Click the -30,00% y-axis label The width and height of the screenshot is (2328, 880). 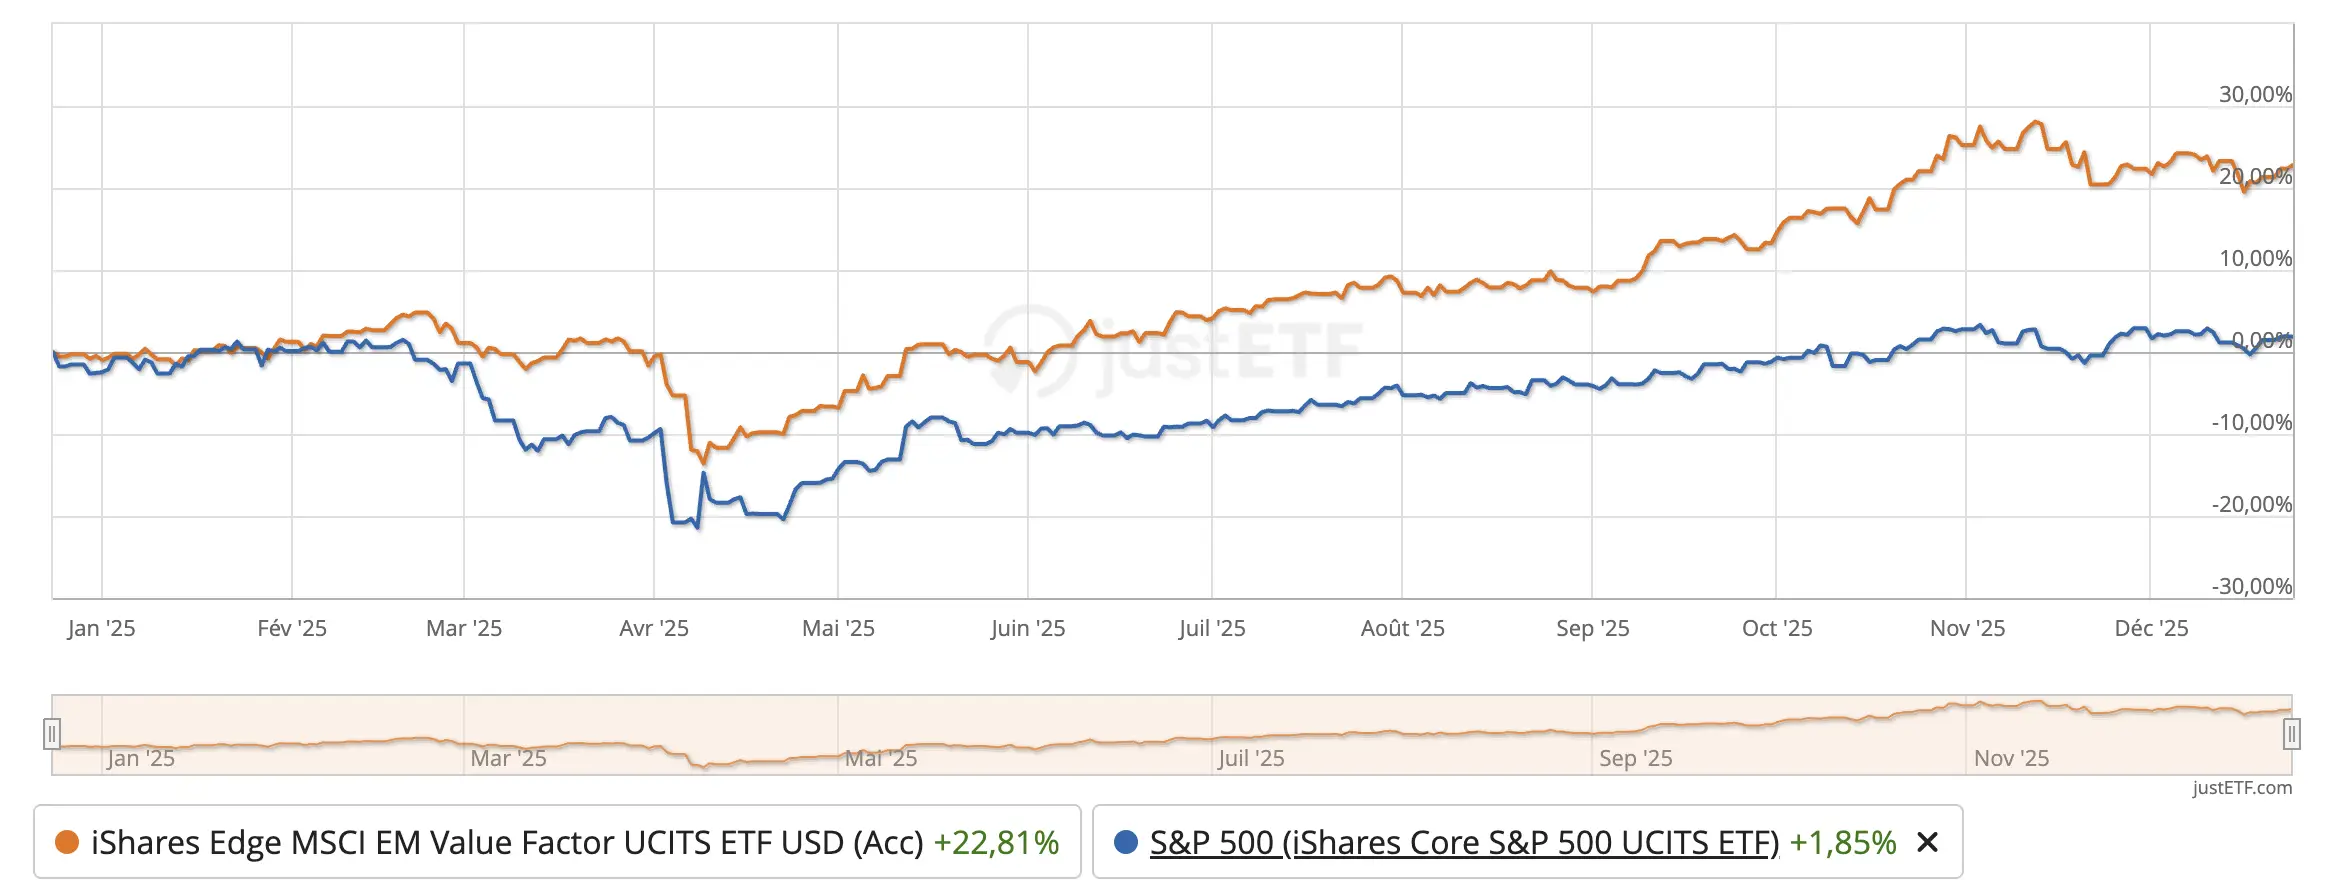pyautogui.click(x=2251, y=586)
